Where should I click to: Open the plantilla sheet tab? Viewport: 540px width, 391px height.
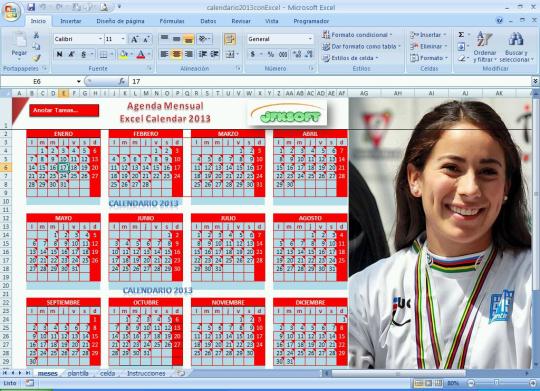(78, 373)
